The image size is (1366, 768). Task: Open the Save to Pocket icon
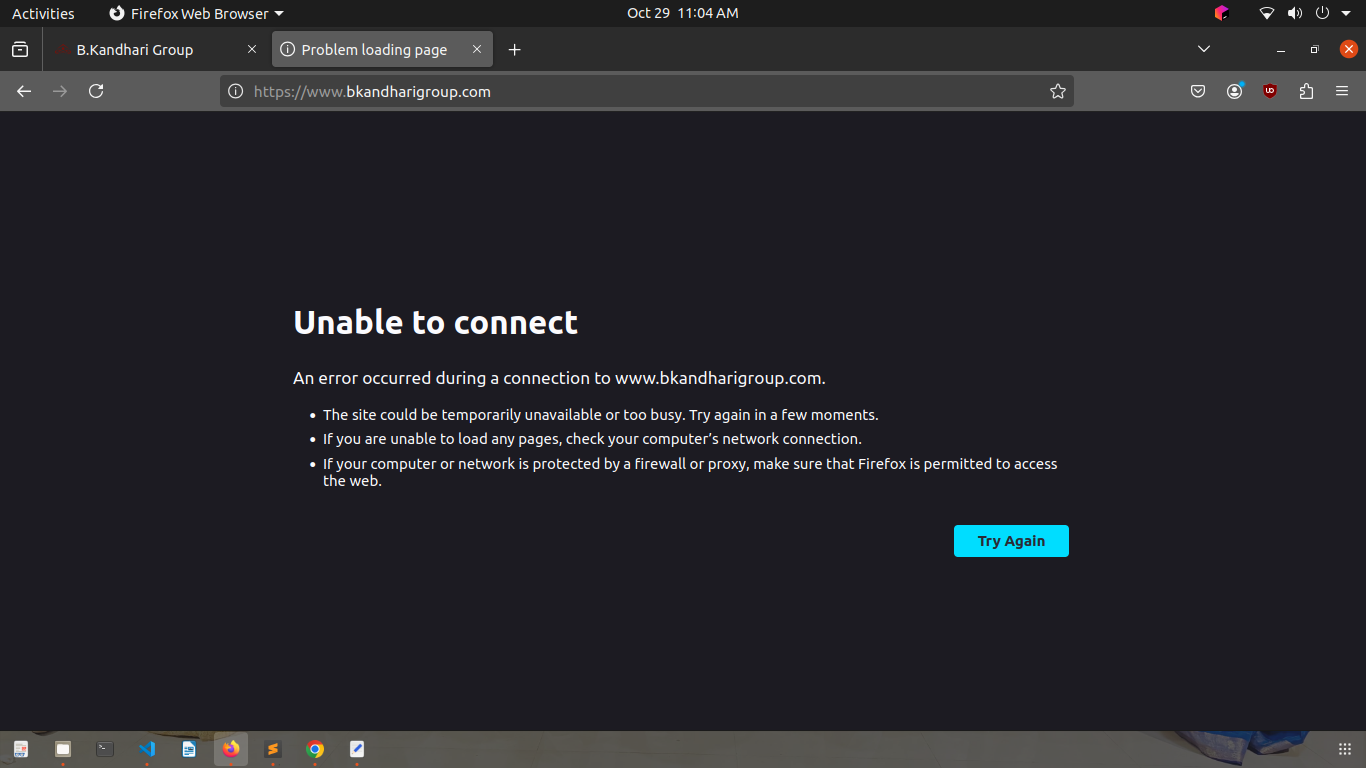coord(1198,91)
